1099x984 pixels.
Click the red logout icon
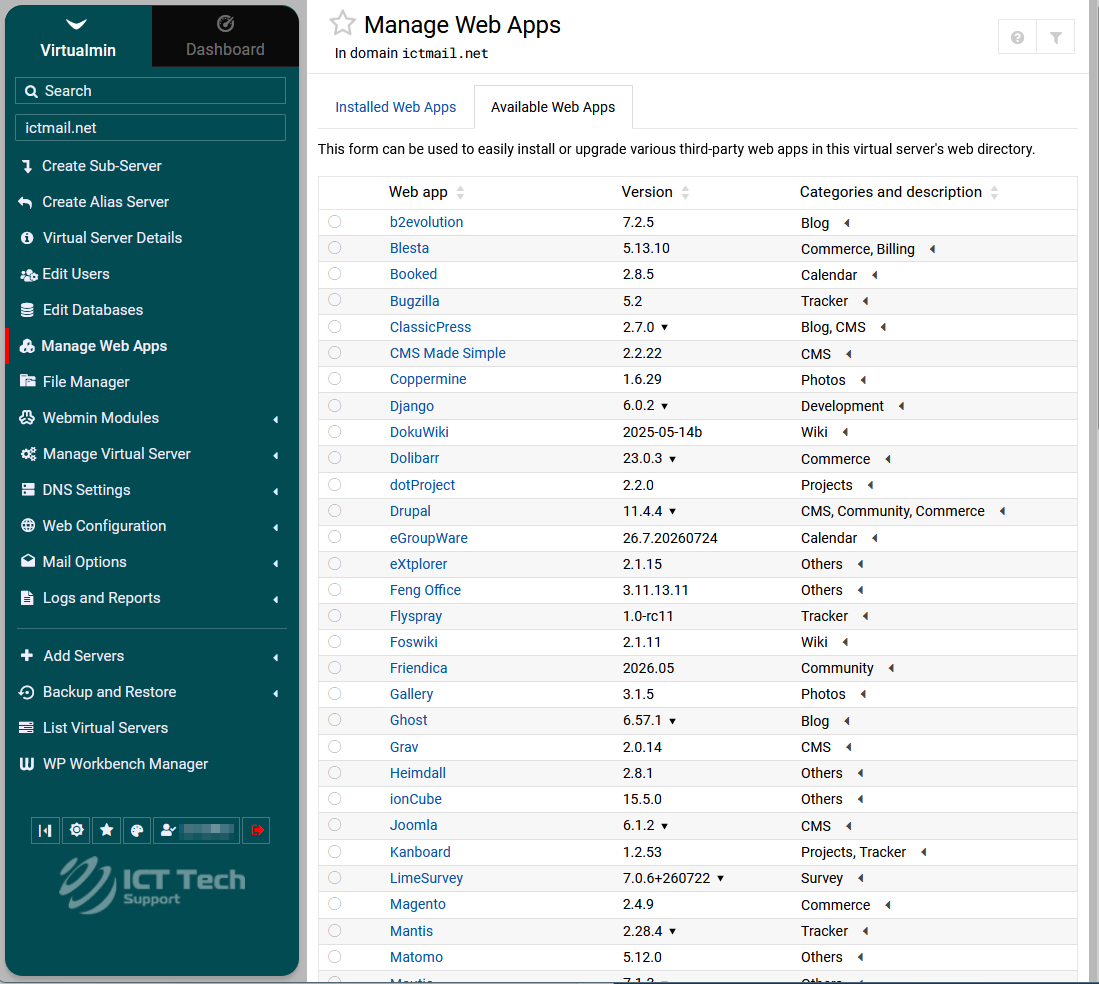[x=257, y=831]
